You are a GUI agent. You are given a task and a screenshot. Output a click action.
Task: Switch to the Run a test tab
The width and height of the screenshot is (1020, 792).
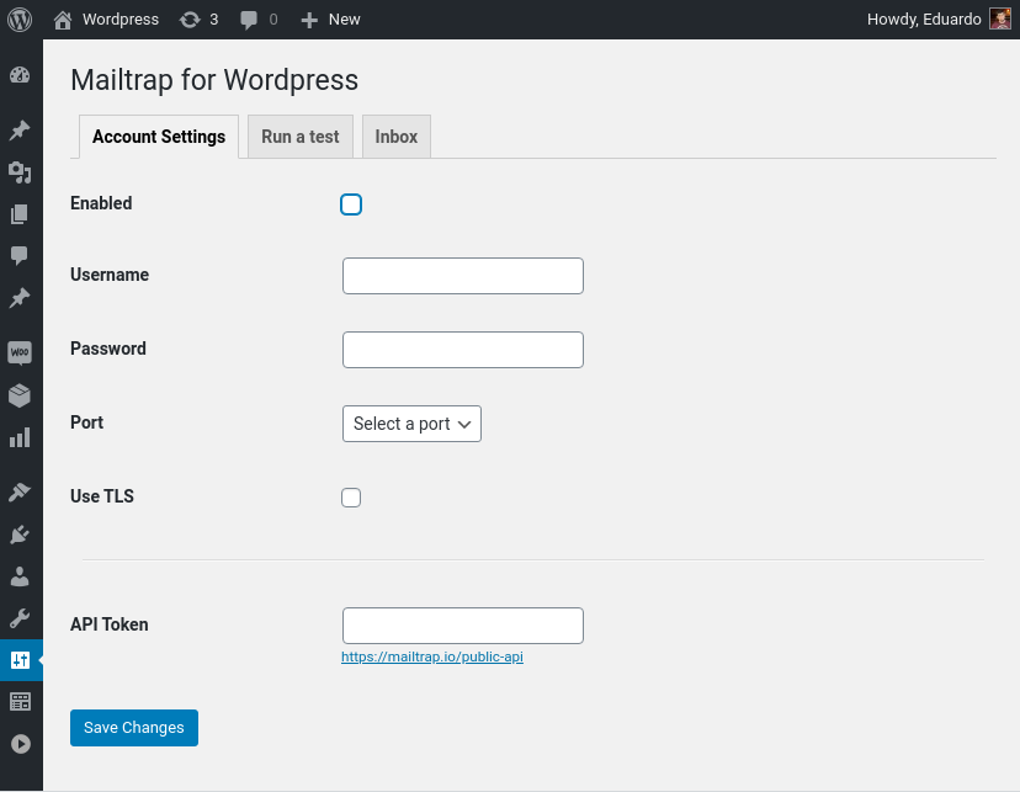click(x=300, y=137)
